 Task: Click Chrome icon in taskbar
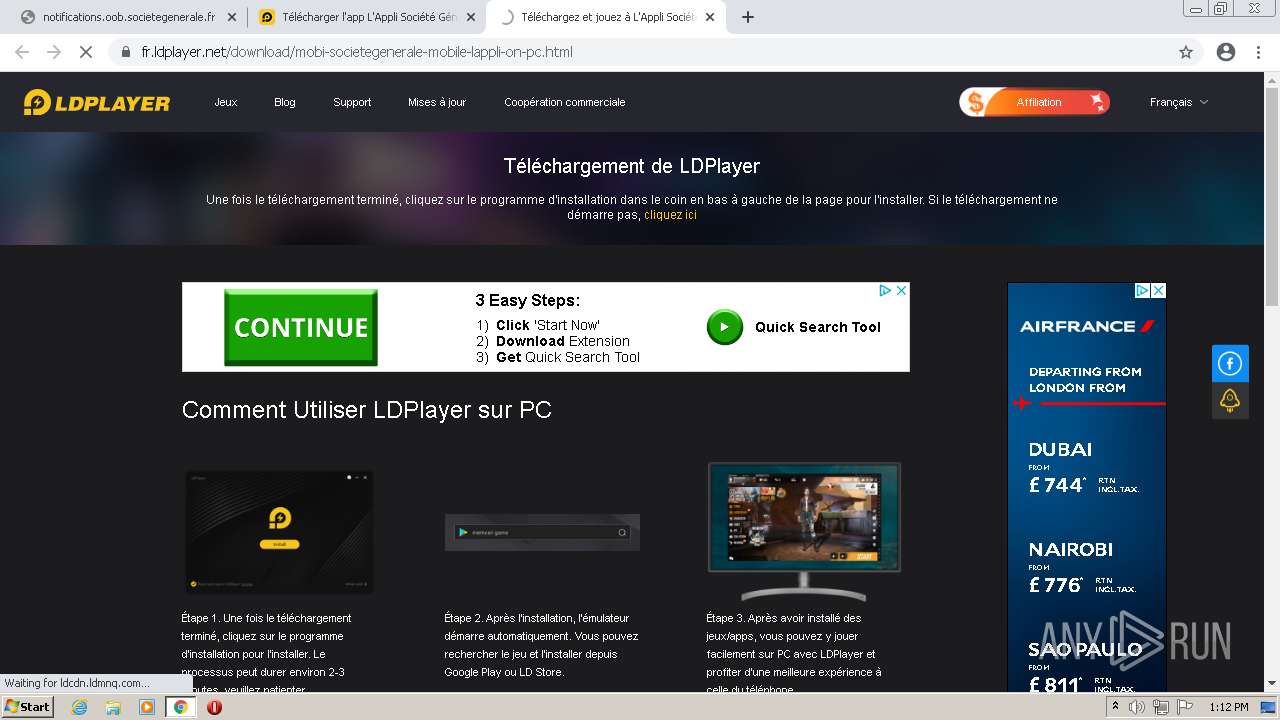point(181,707)
